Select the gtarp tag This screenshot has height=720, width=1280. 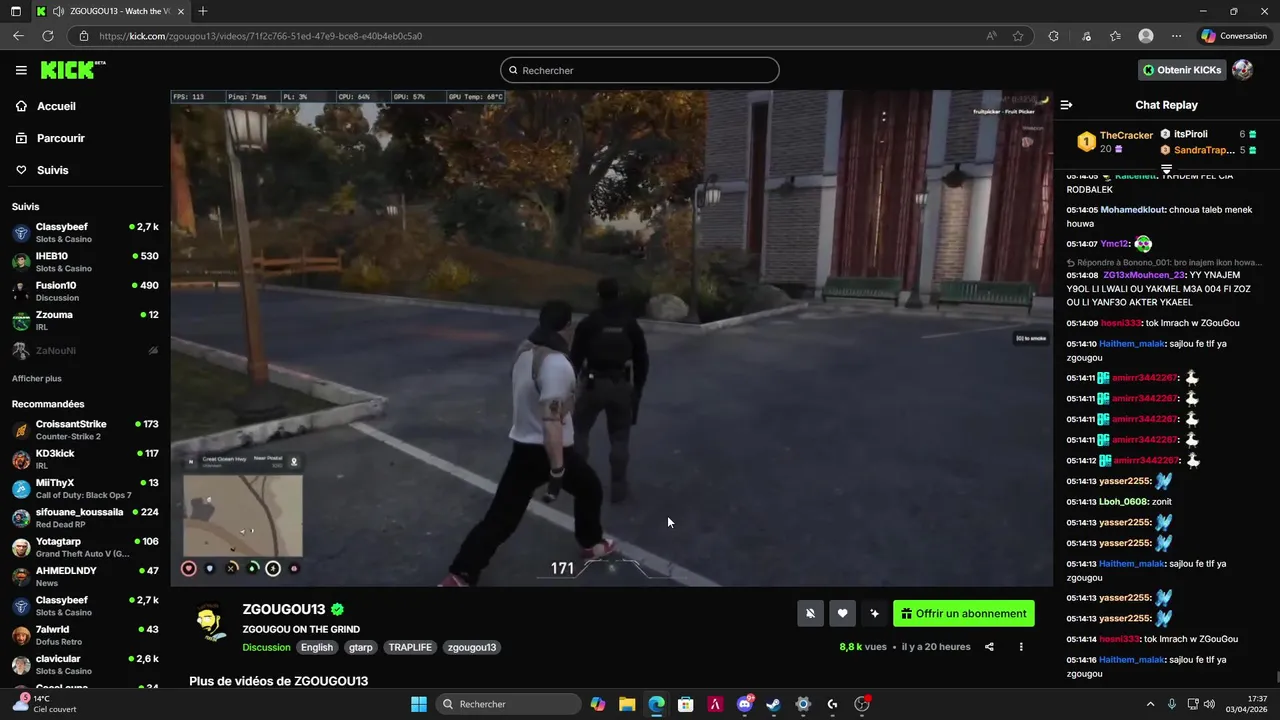click(361, 647)
